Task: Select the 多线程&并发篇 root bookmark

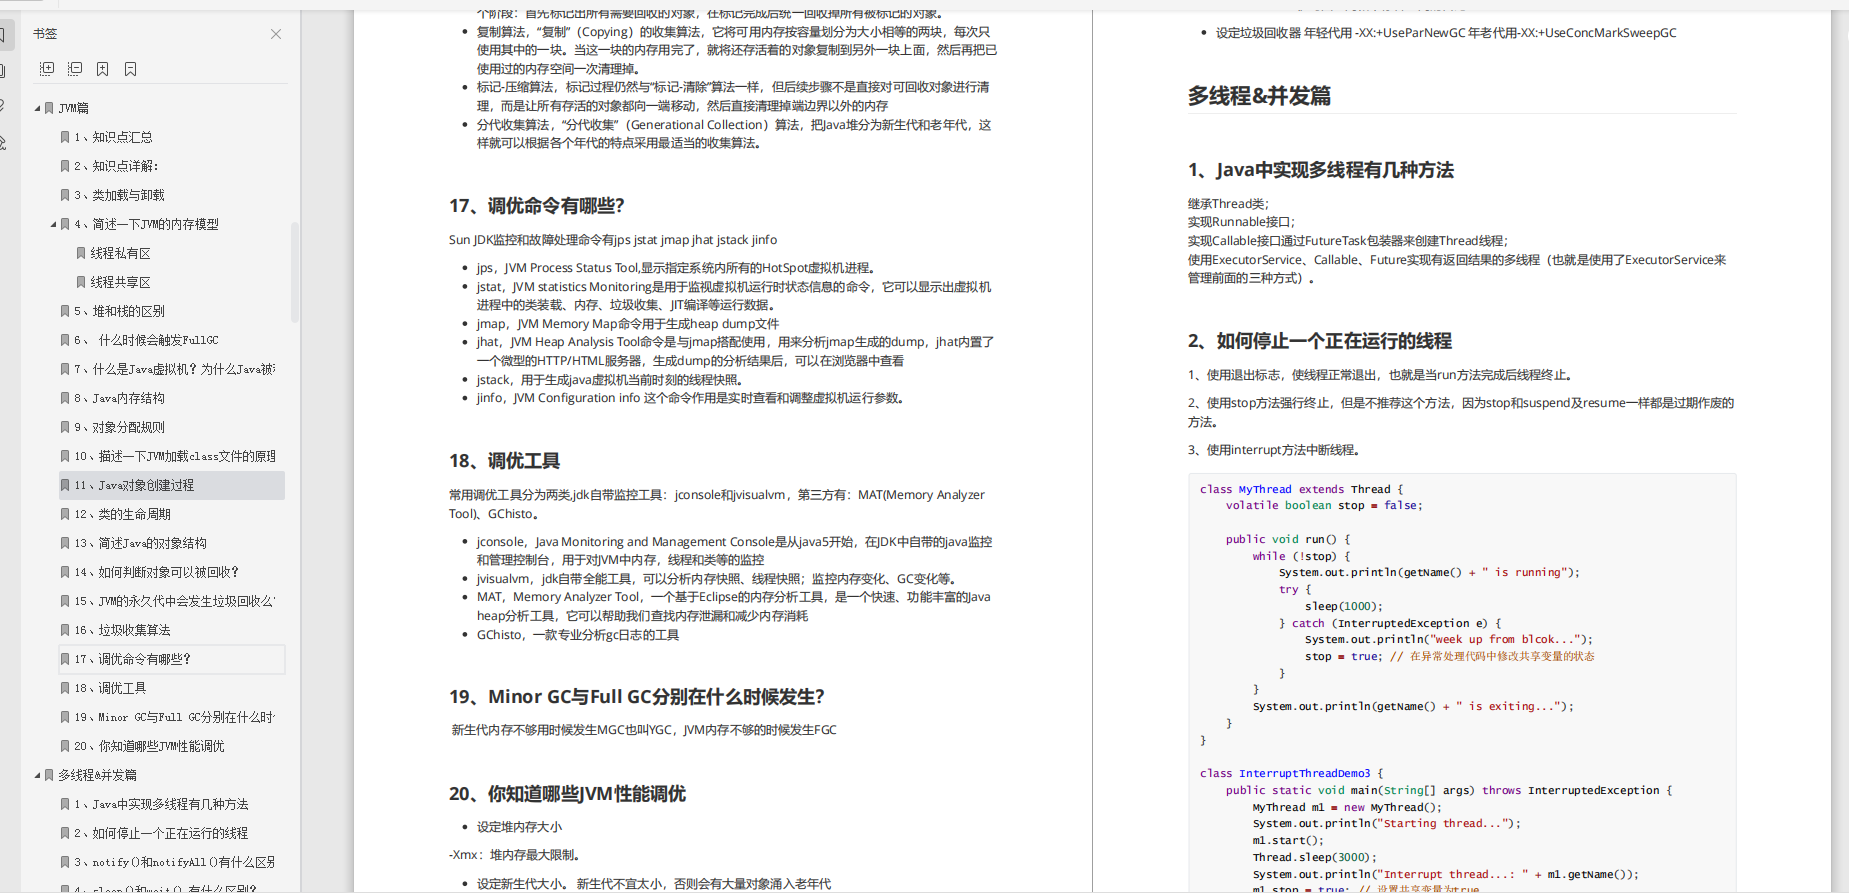Action: click(x=97, y=775)
